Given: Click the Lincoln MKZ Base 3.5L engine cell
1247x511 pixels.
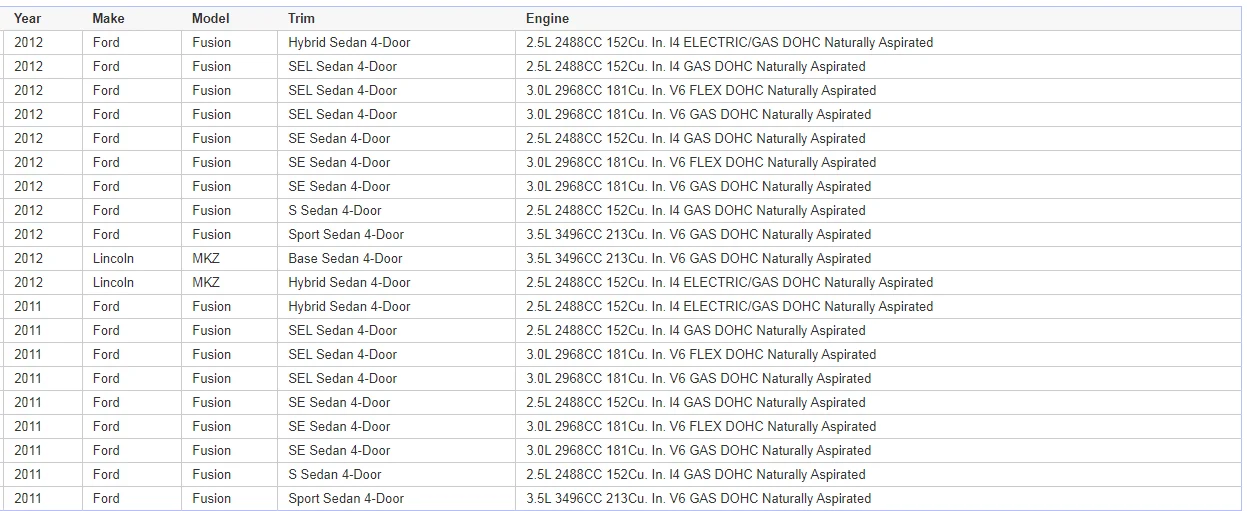Looking at the screenshot, I should [x=699, y=258].
